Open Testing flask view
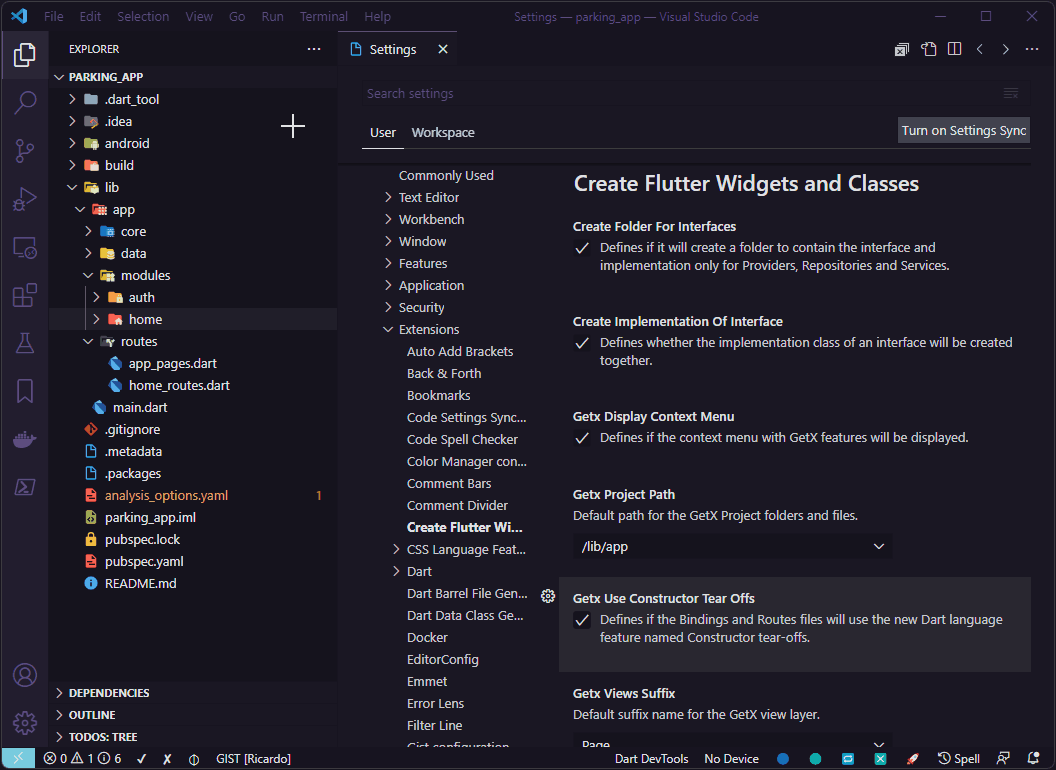Image resolution: width=1056 pixels, height=770 pixels. pyautogui.click(x=24, y=344)
